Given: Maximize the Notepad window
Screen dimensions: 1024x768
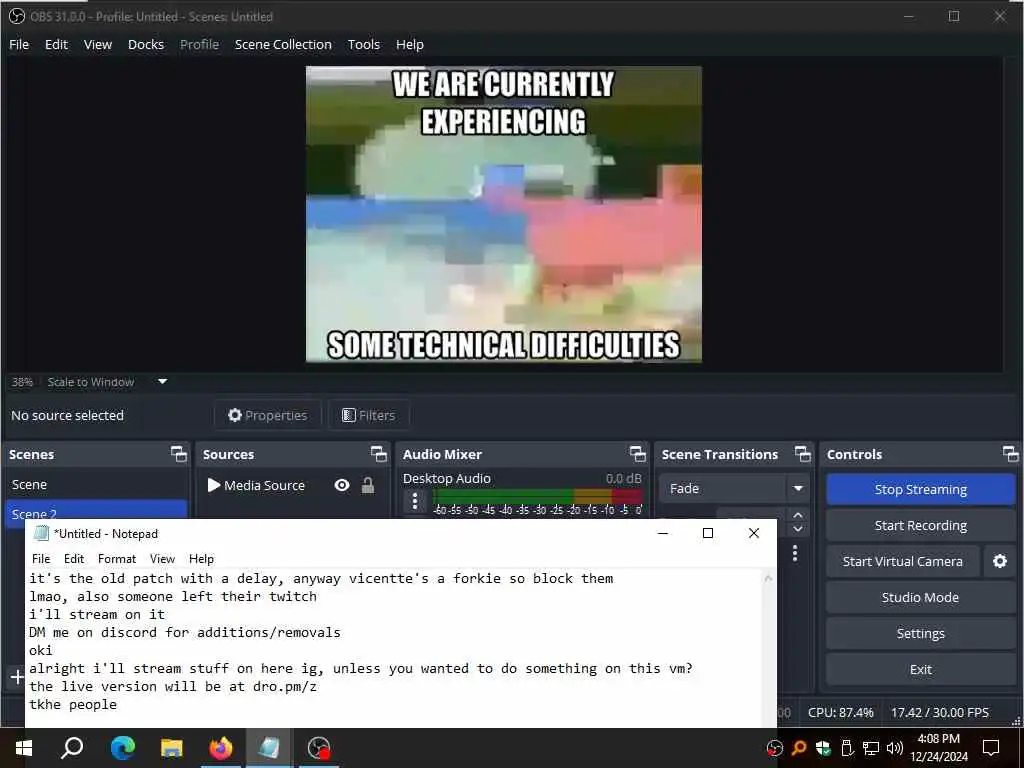Looking at the screenshot, I should 707,533.
